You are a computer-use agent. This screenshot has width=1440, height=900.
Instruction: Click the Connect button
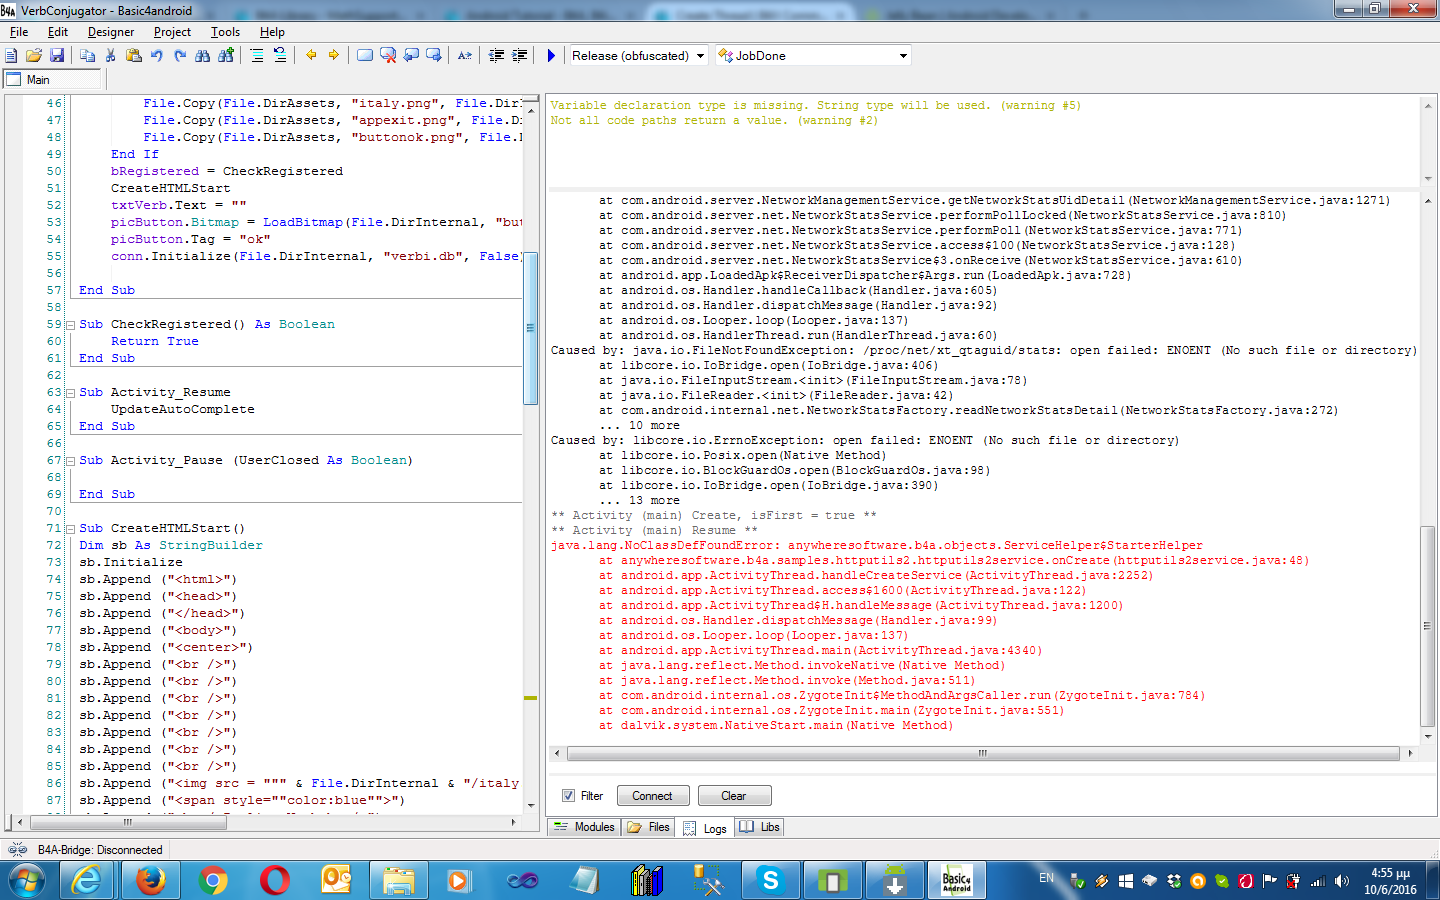pyautogui.click(x=653, y=796)
